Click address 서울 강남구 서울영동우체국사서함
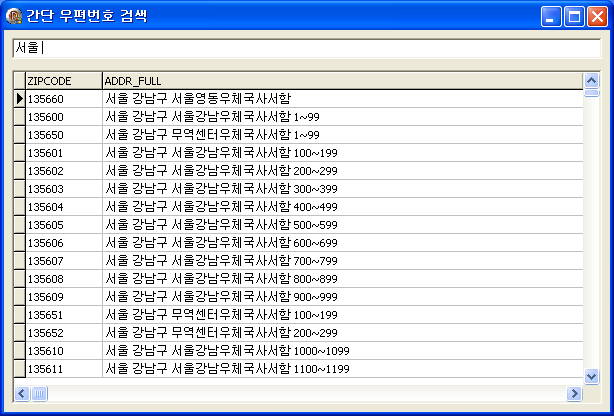Screen dimensions: 614x416 343,99
